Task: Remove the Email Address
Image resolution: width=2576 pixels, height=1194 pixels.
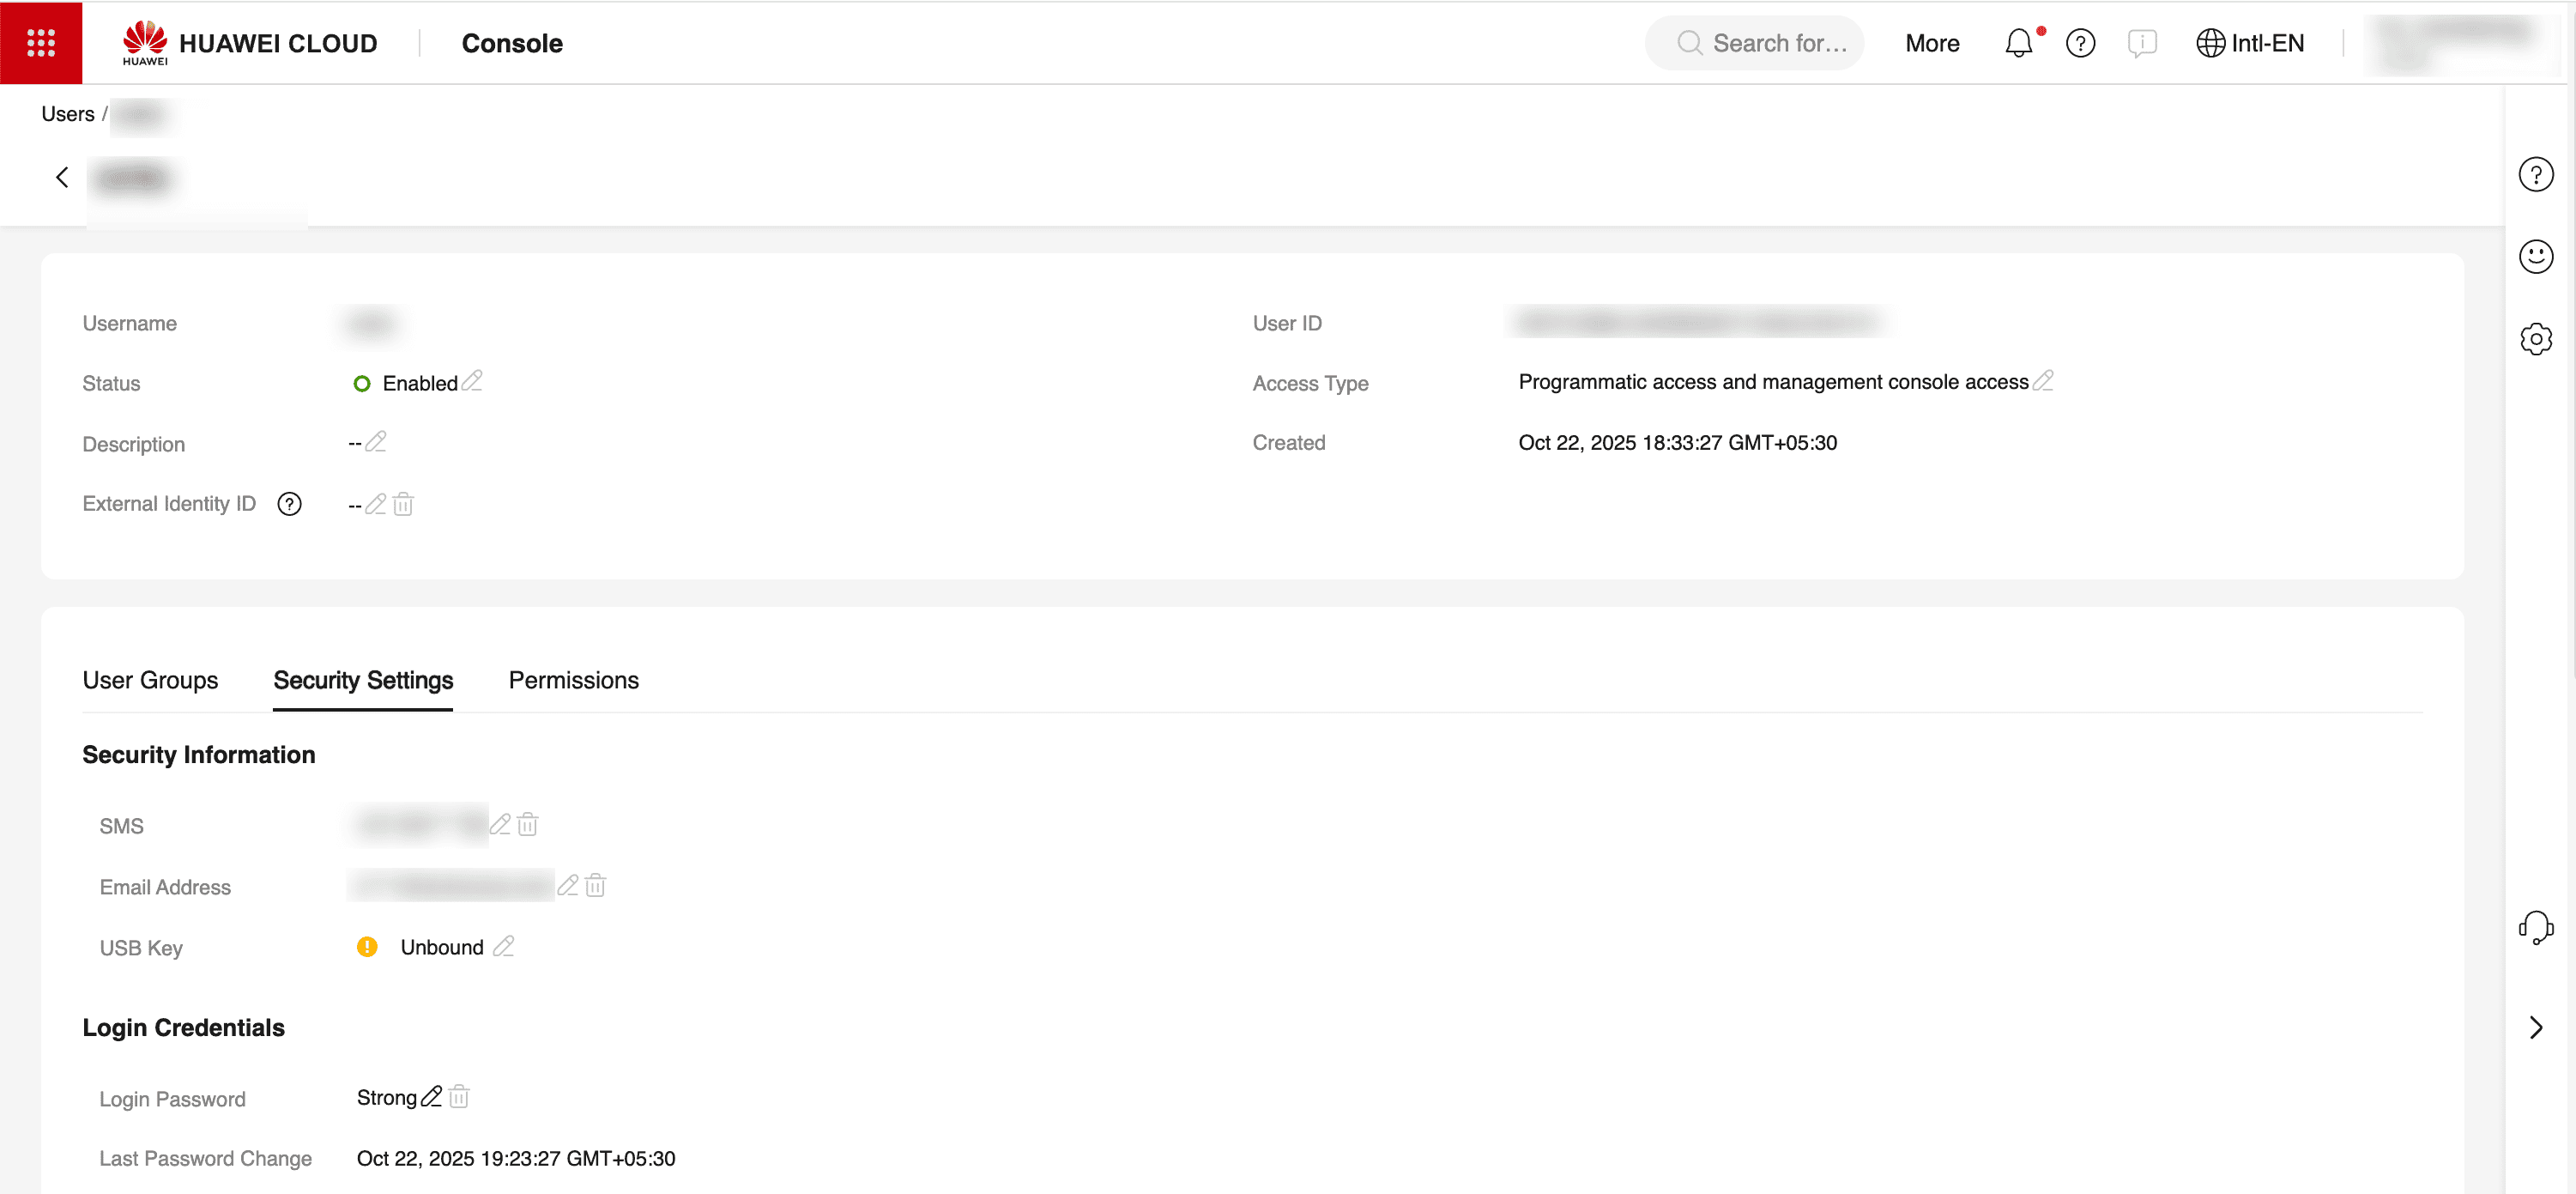Action: [596, 886]
